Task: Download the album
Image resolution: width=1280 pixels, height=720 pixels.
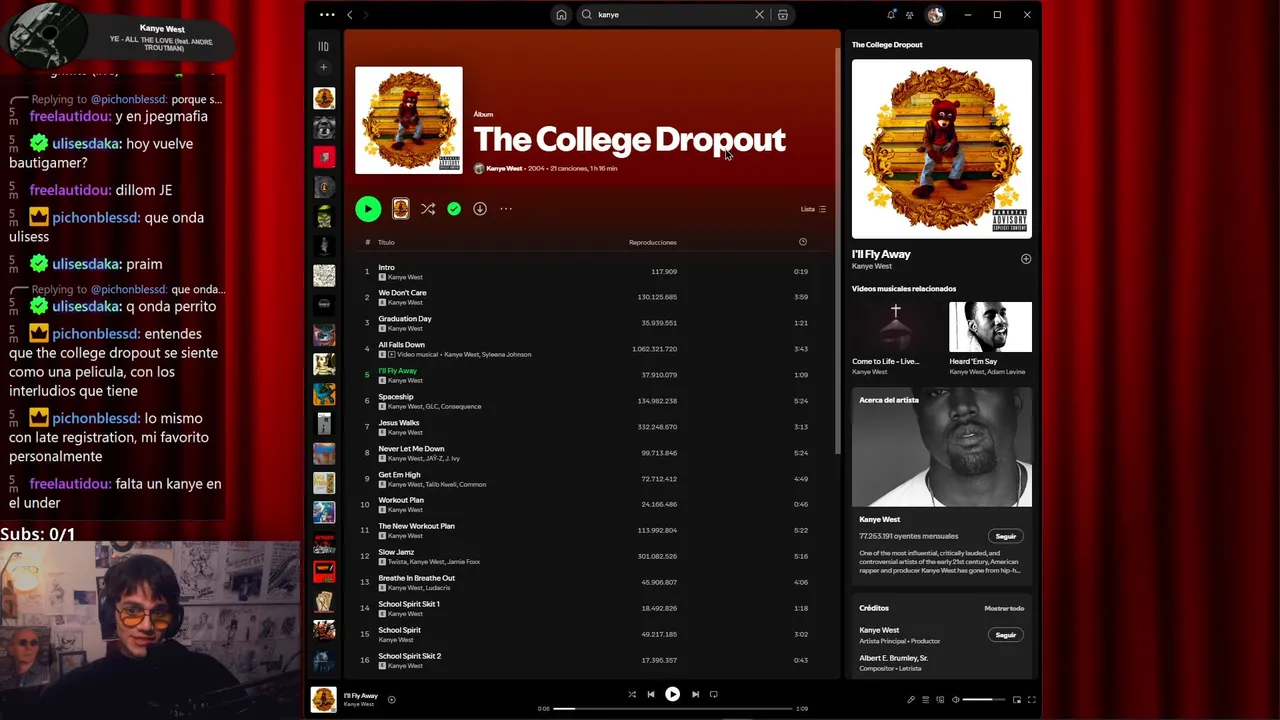Action: (480, 209)
